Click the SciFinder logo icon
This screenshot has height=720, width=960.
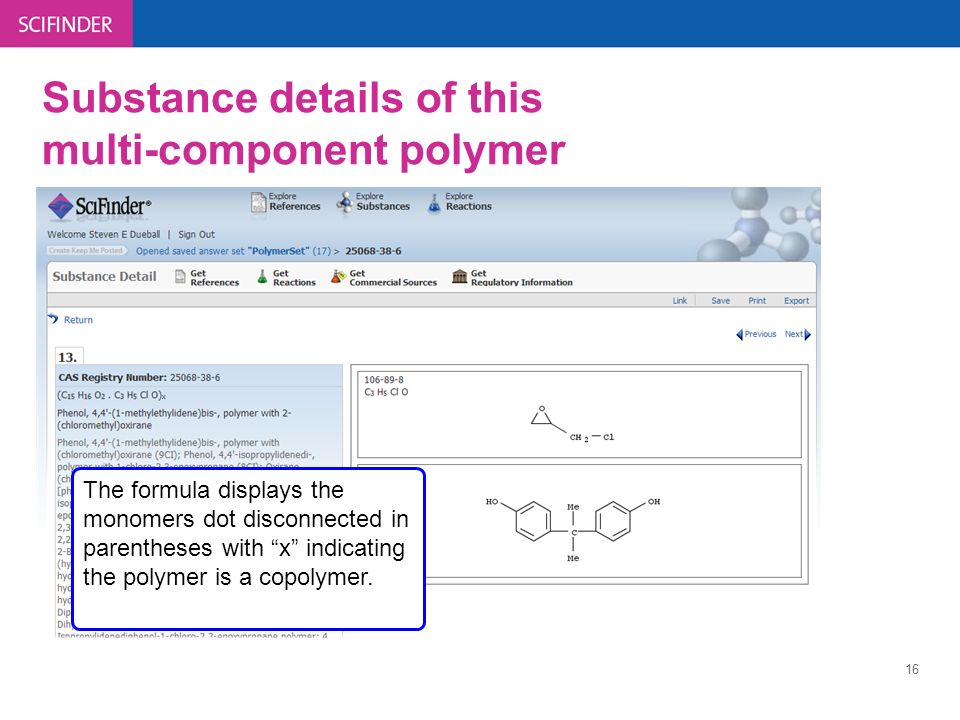click(x=61, y=206)
